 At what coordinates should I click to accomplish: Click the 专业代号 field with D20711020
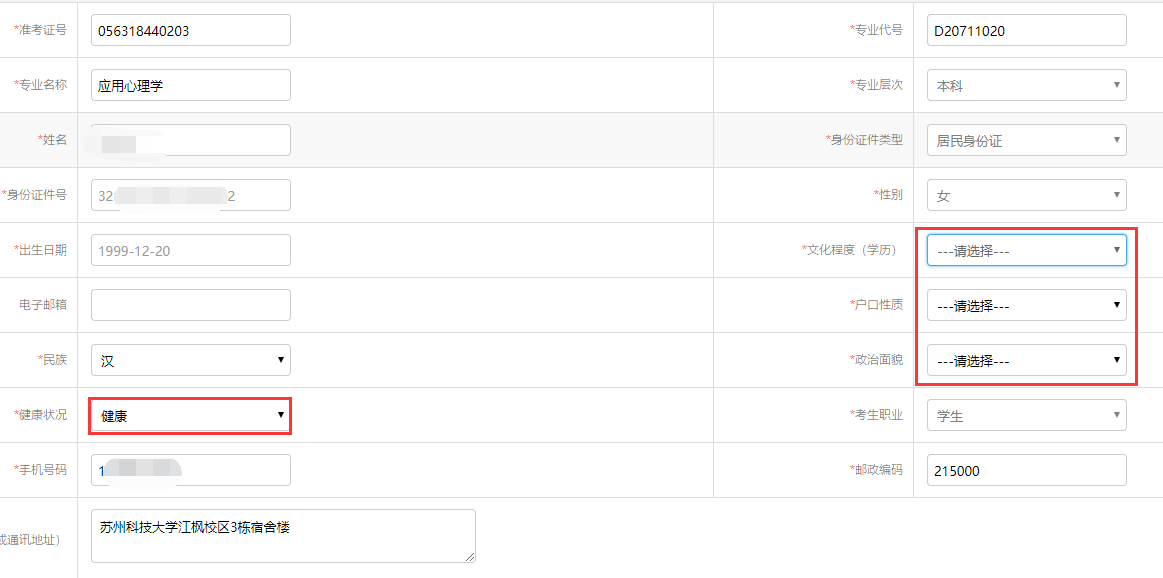pos(1027,30)
